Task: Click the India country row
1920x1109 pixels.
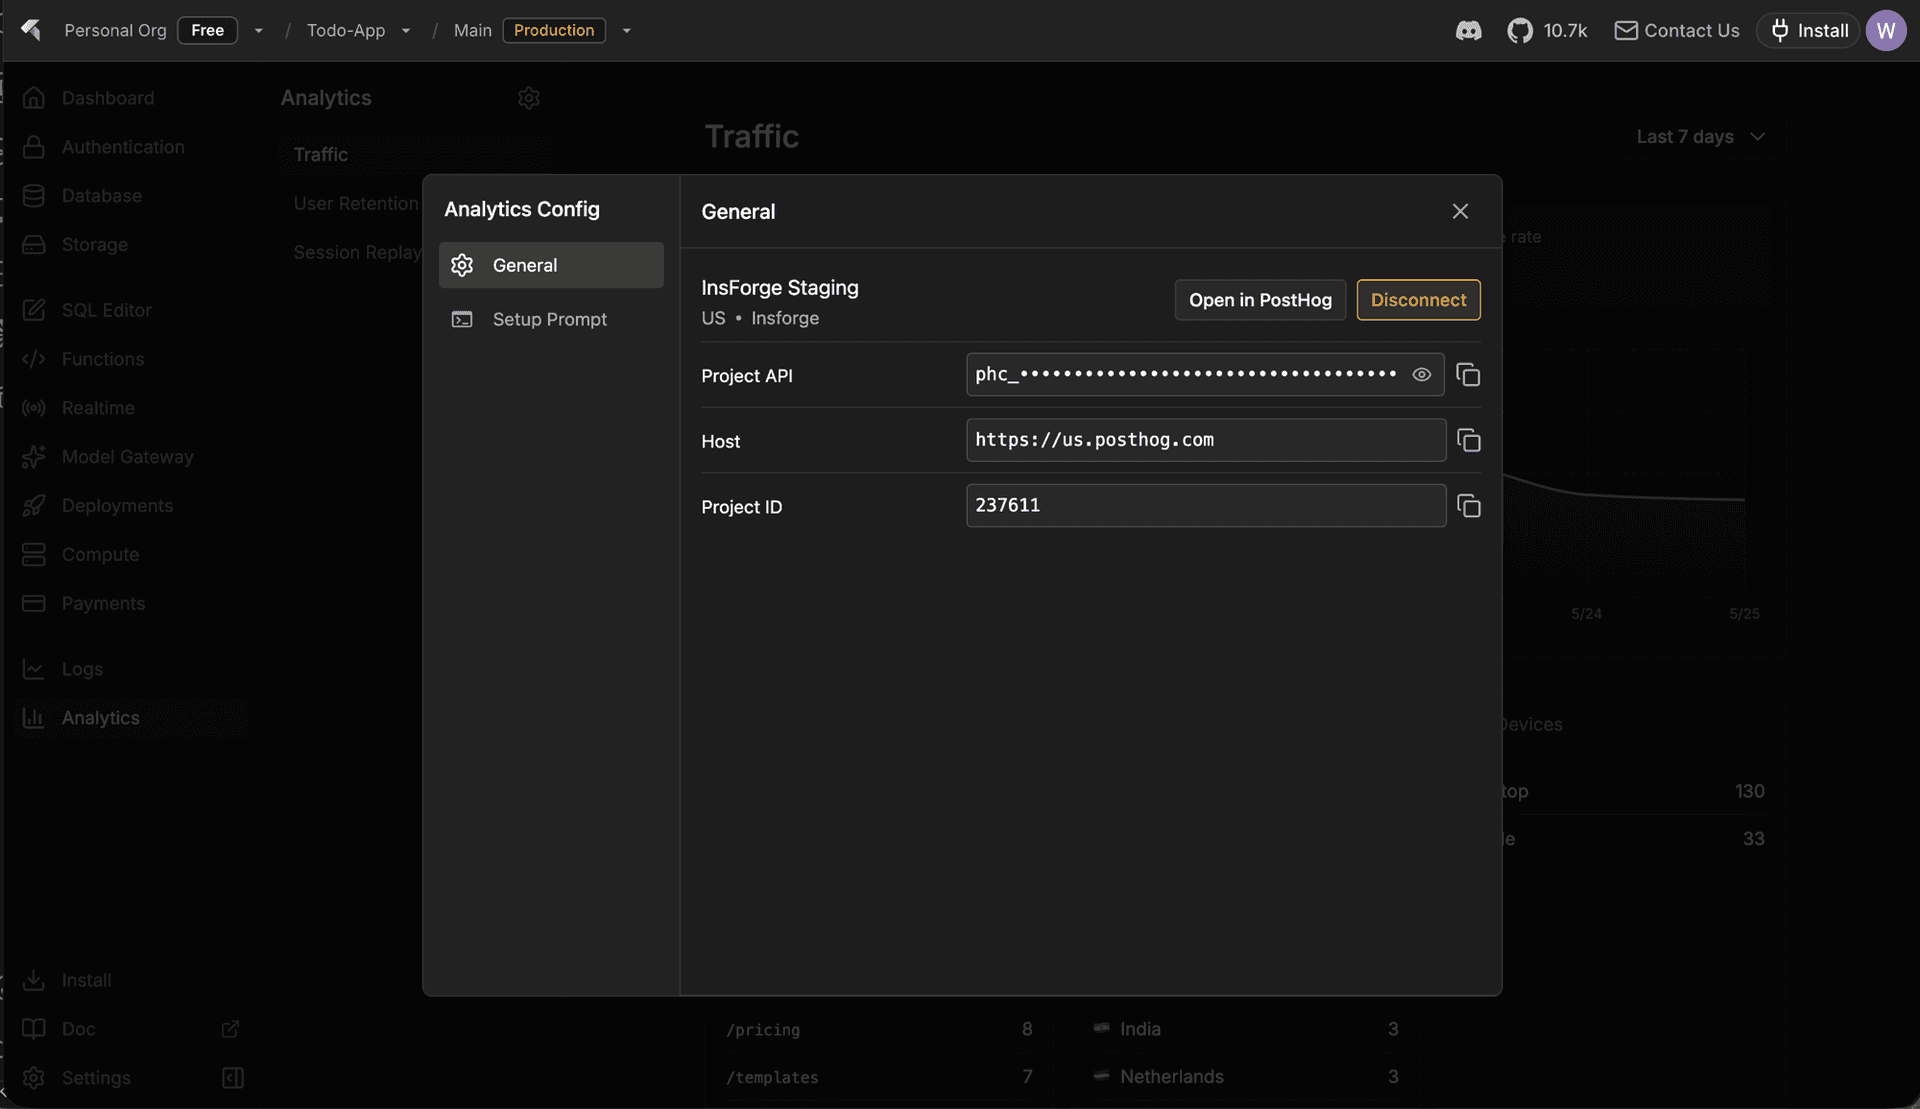Action: pyautogui.click(x=1246, y=1029)
